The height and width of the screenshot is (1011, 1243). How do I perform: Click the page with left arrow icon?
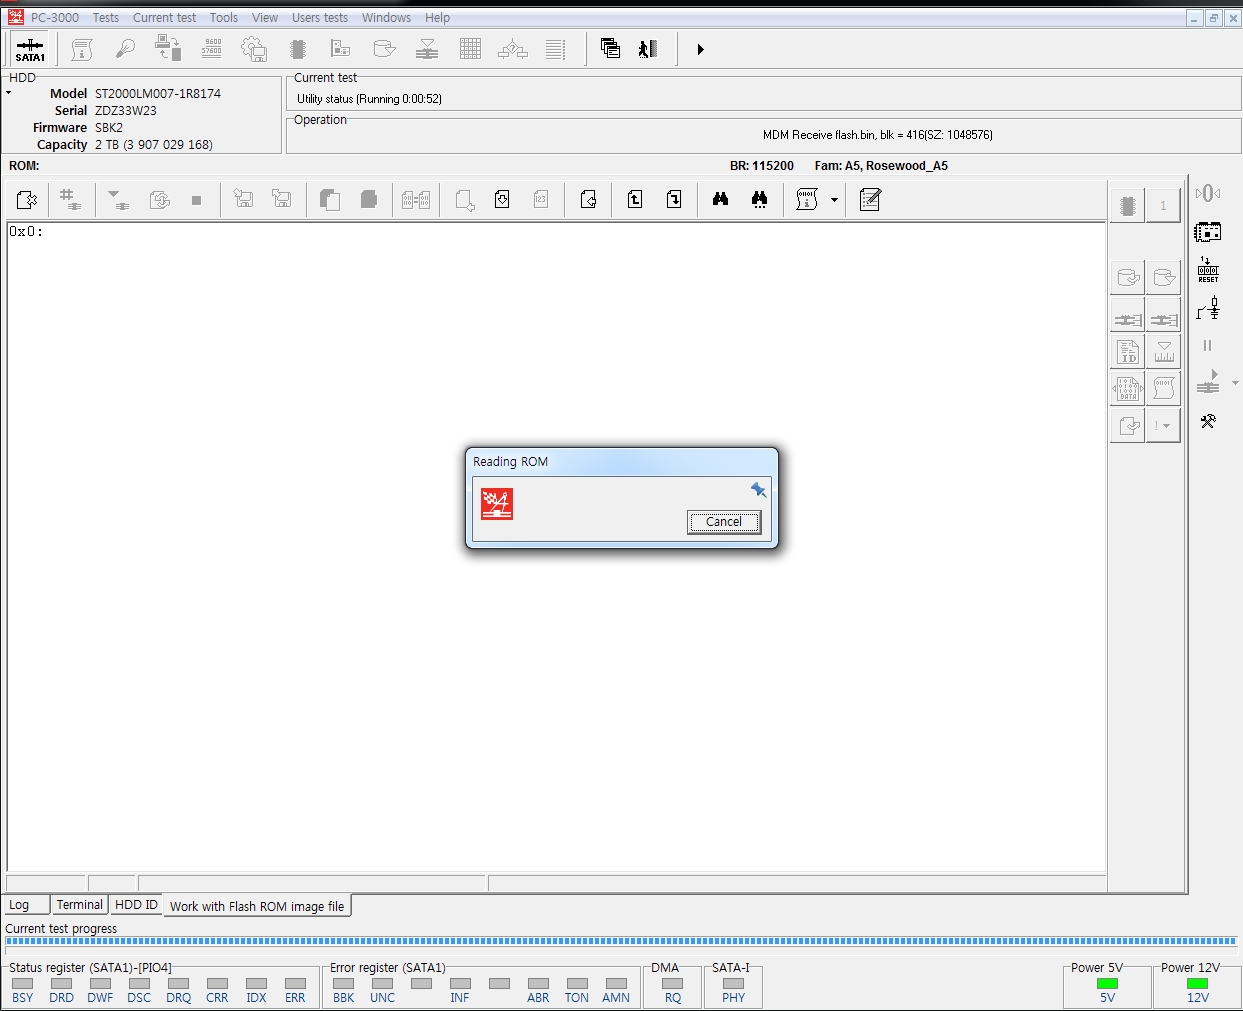[x=589, y=200]
